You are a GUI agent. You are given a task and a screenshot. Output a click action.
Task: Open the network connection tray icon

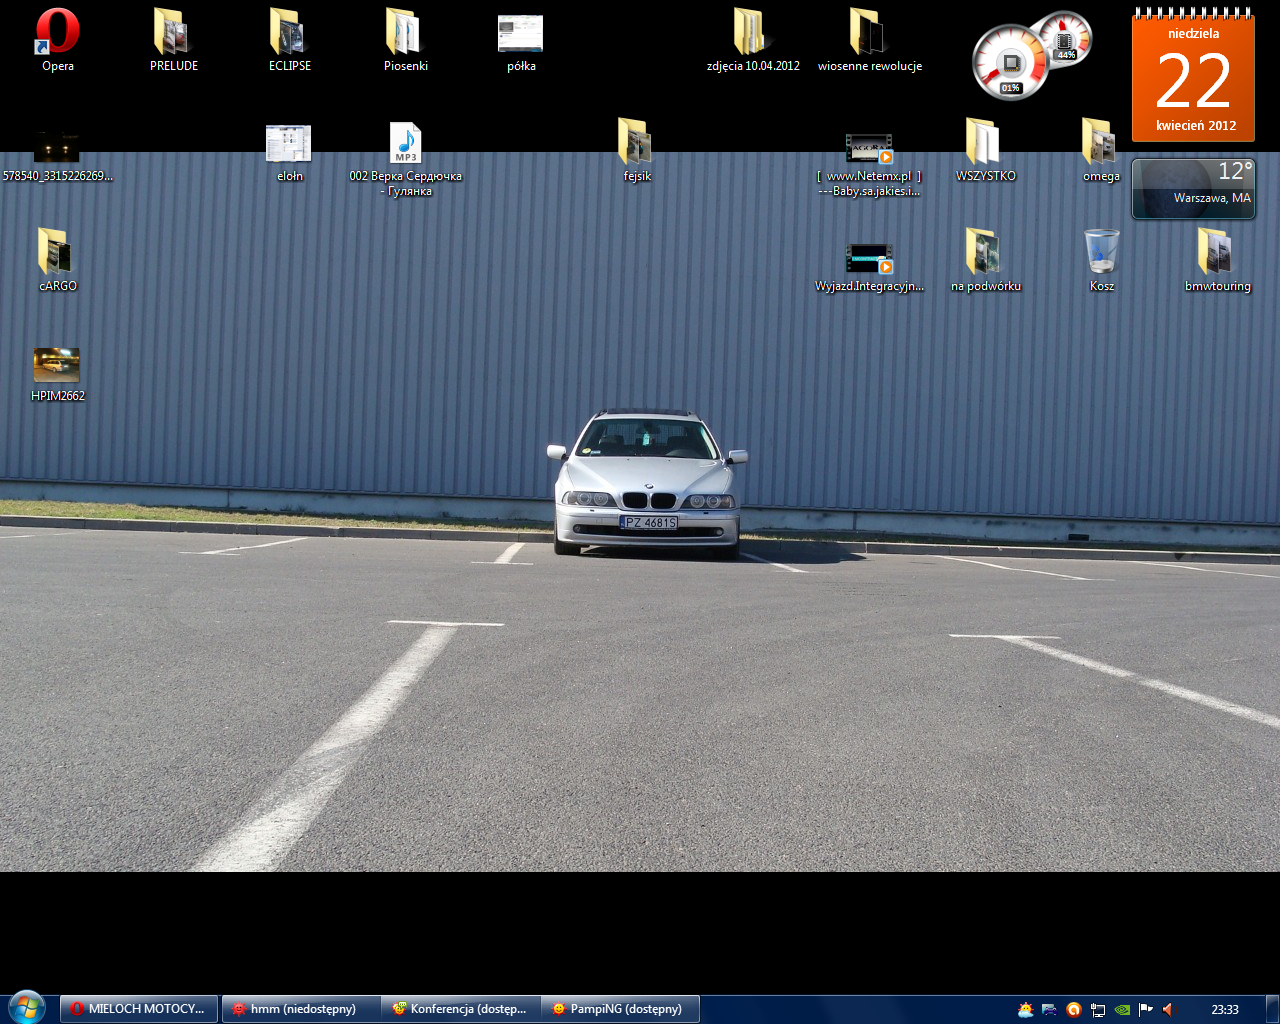tap(1097, 1009)
